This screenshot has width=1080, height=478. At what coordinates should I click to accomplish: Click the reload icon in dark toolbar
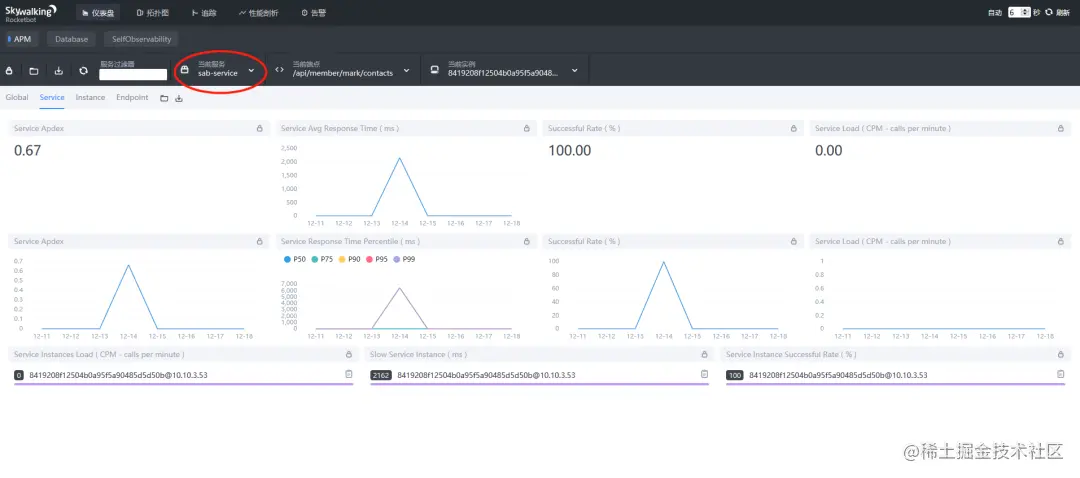[83, 70]
